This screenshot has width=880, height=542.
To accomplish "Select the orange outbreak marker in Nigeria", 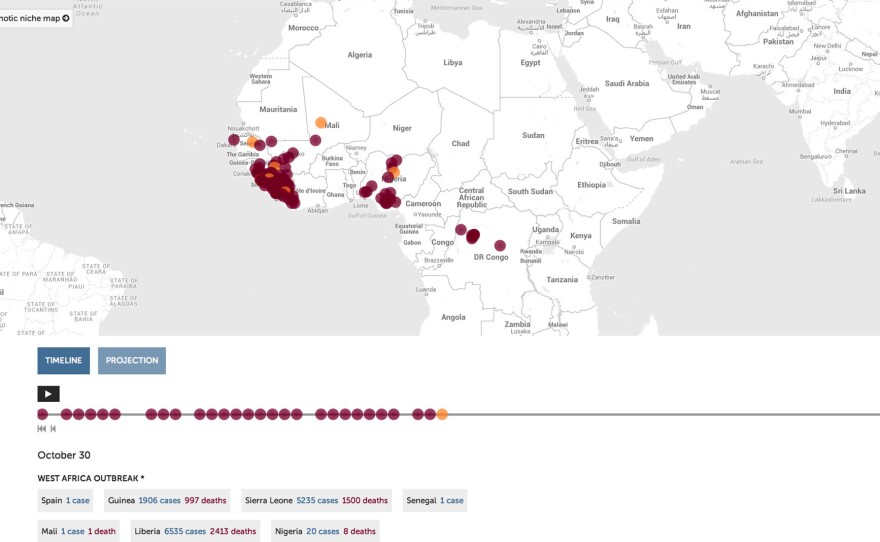I will point(394,172).
